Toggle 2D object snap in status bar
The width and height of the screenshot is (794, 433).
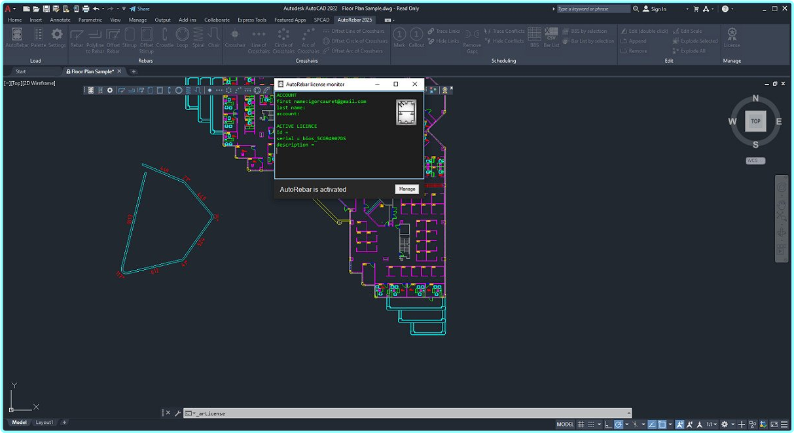click(x=662, y=424)
